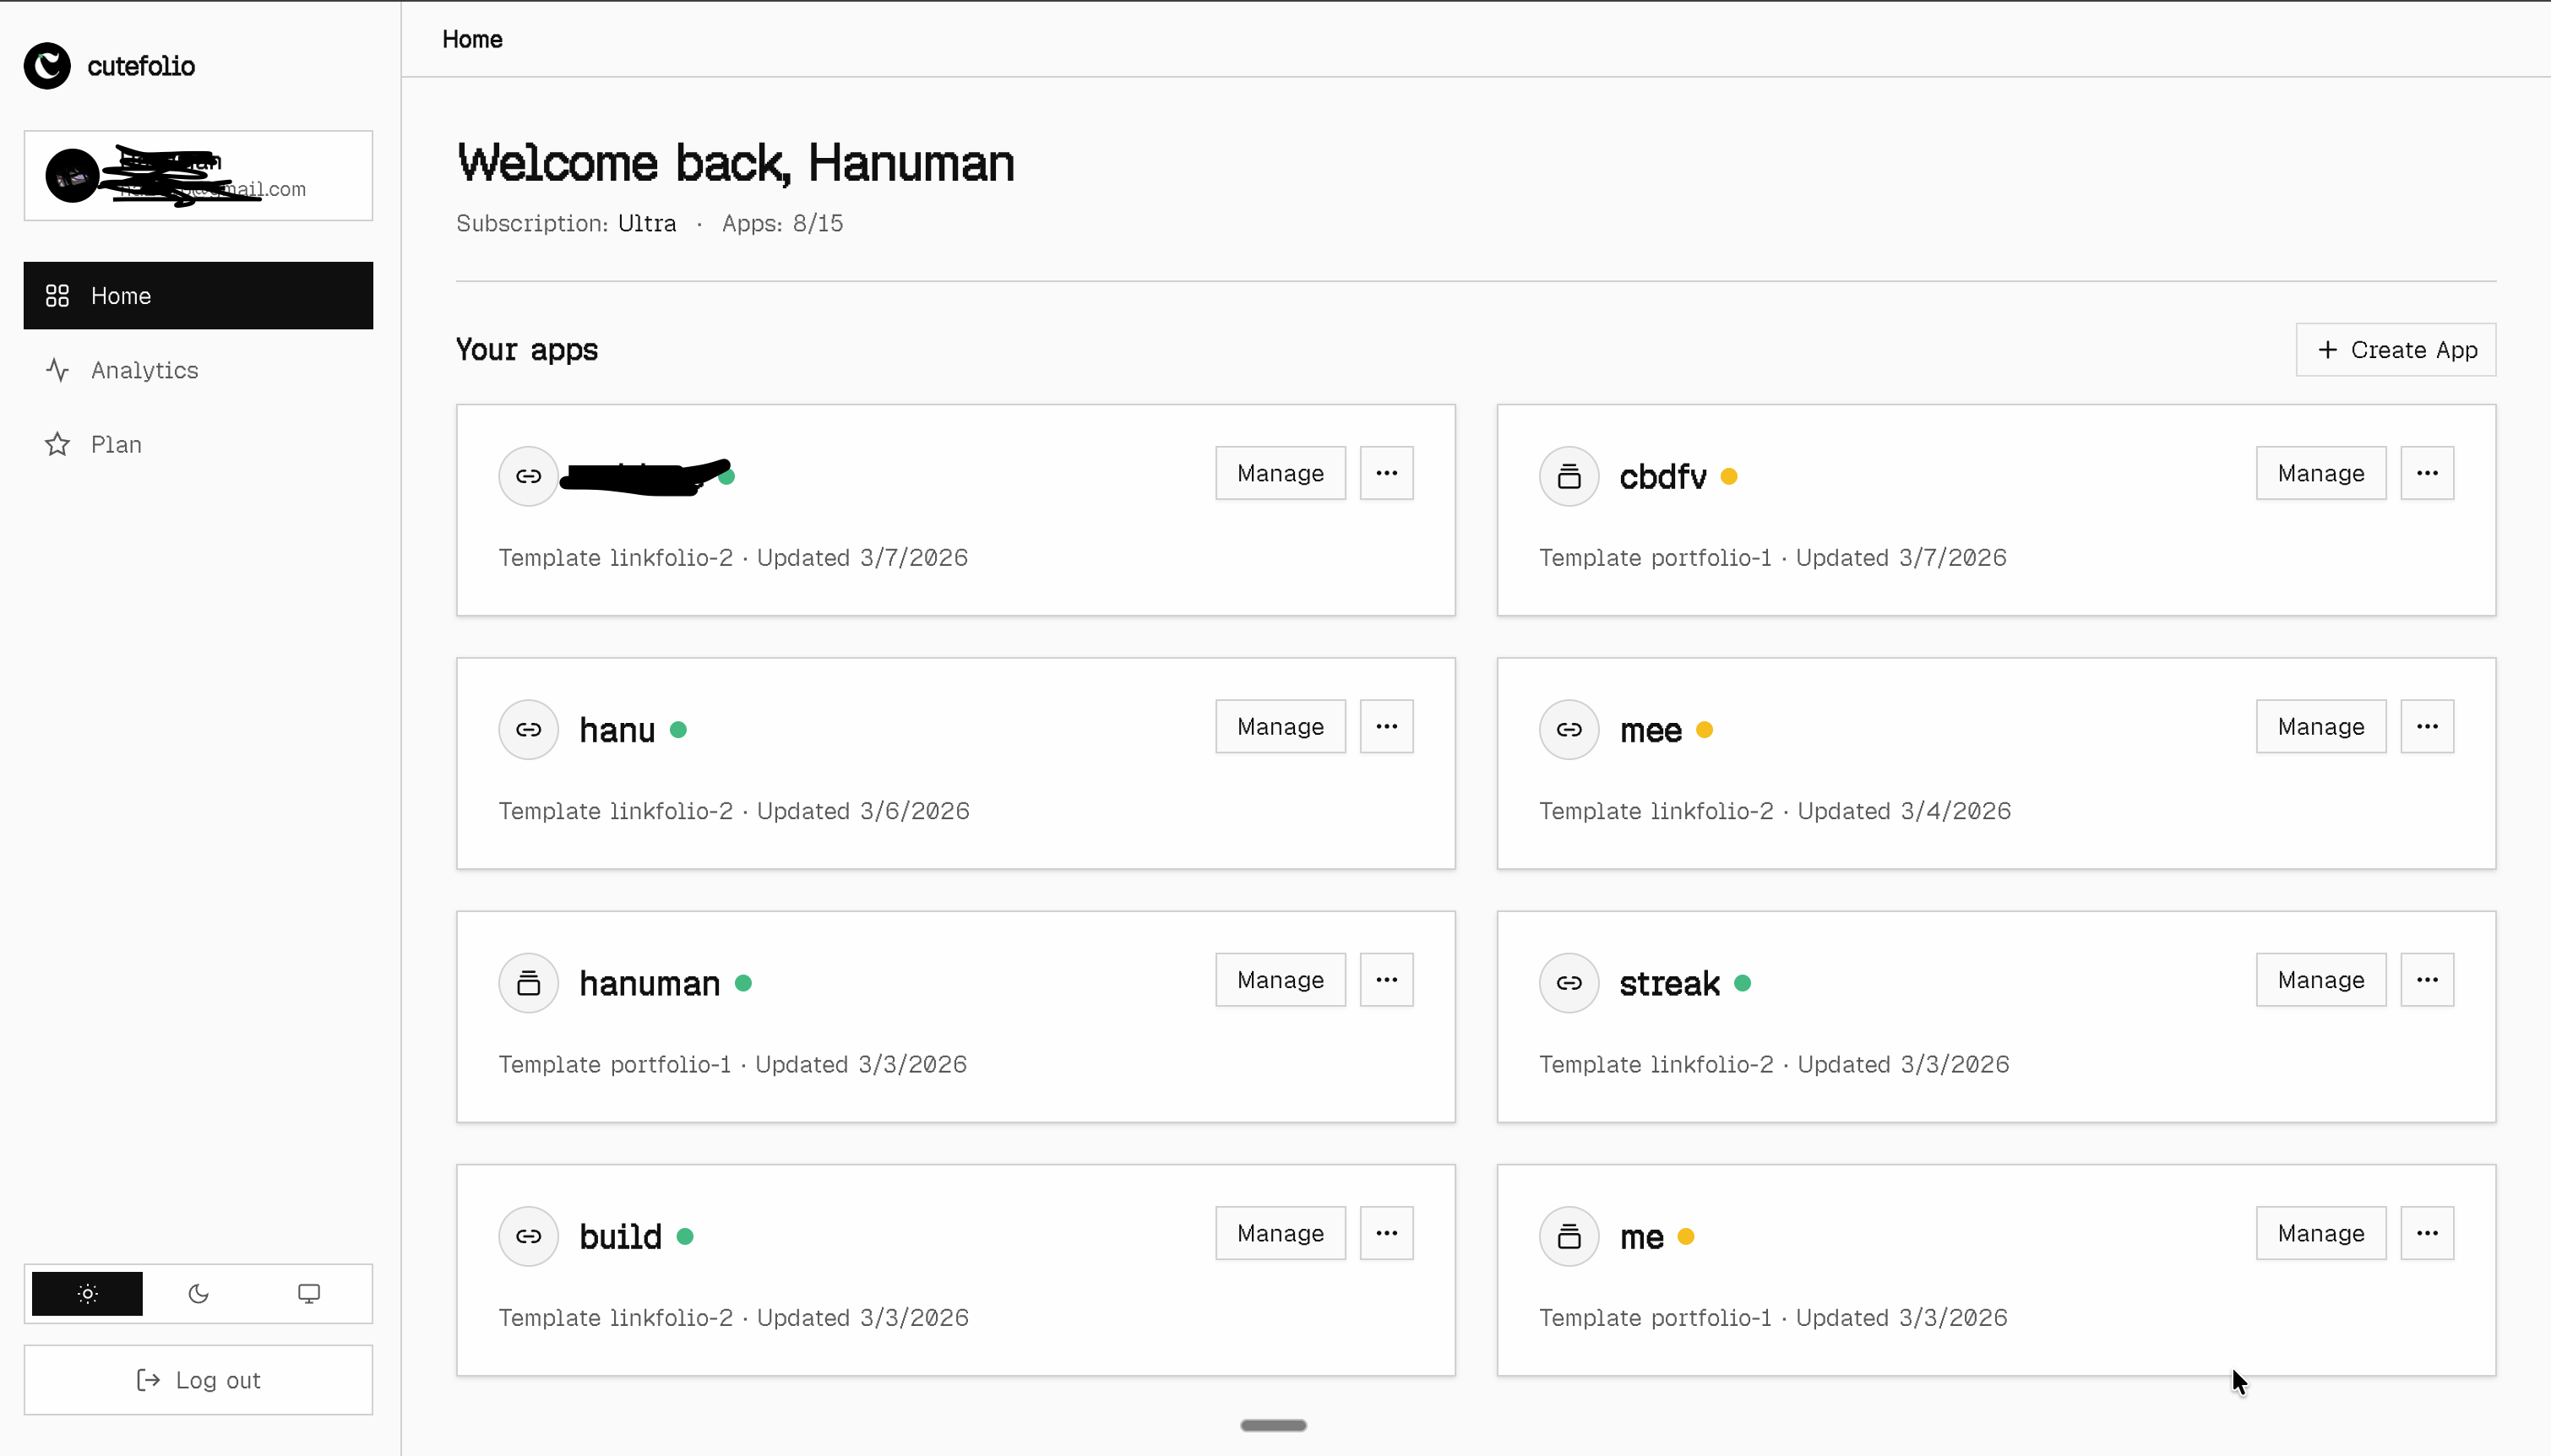The height and width of the screenshot is (1456, 2551).
Task: Click the Create App button
Action: [2395, 350]
